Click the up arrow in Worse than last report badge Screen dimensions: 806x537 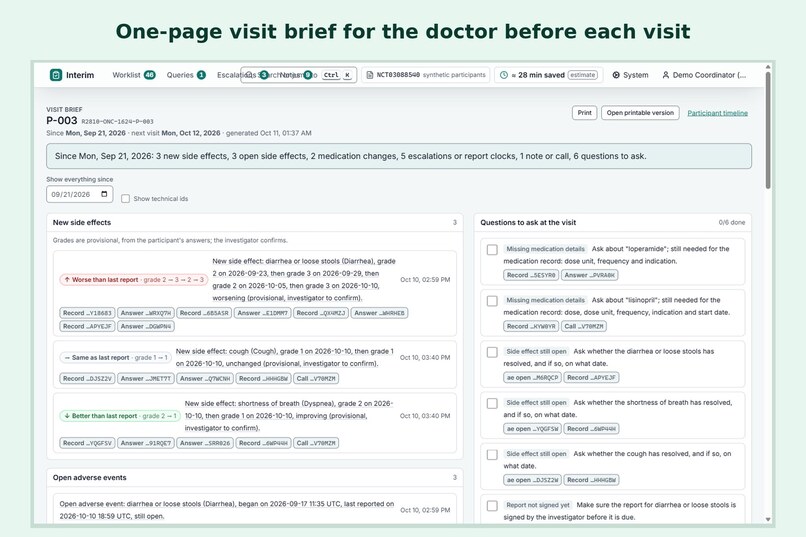(x=67, y=280)
